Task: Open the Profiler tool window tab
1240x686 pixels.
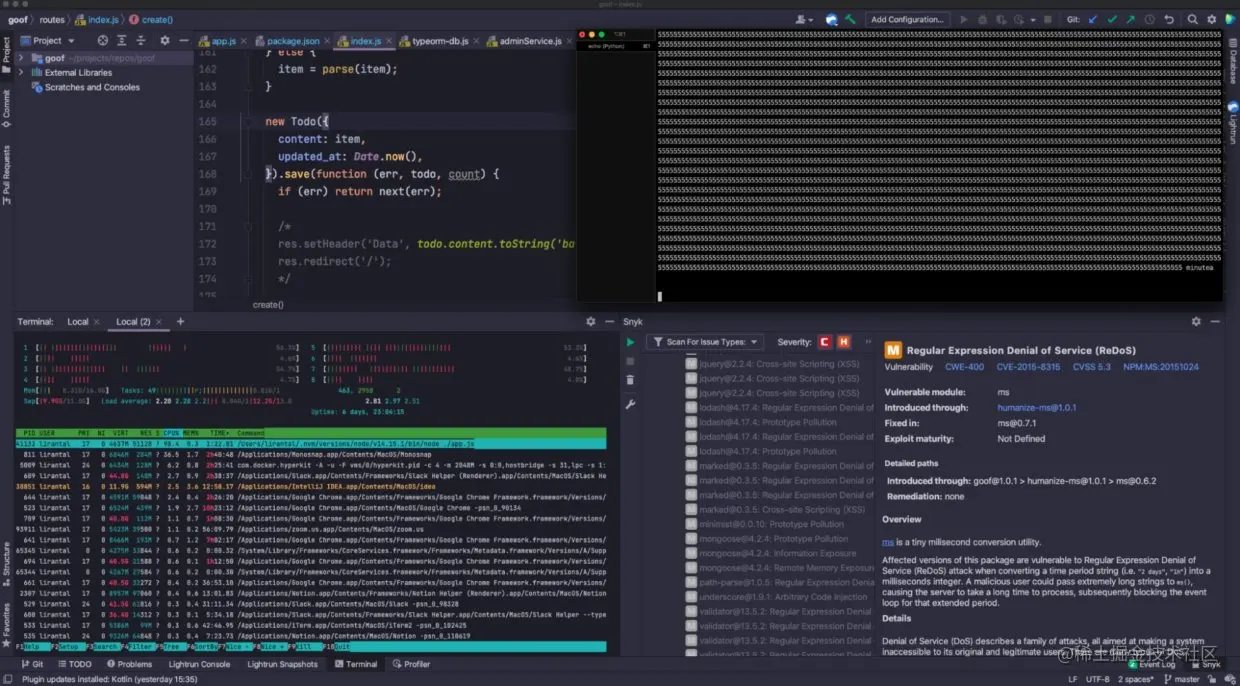Action: (x=411, y=663)
